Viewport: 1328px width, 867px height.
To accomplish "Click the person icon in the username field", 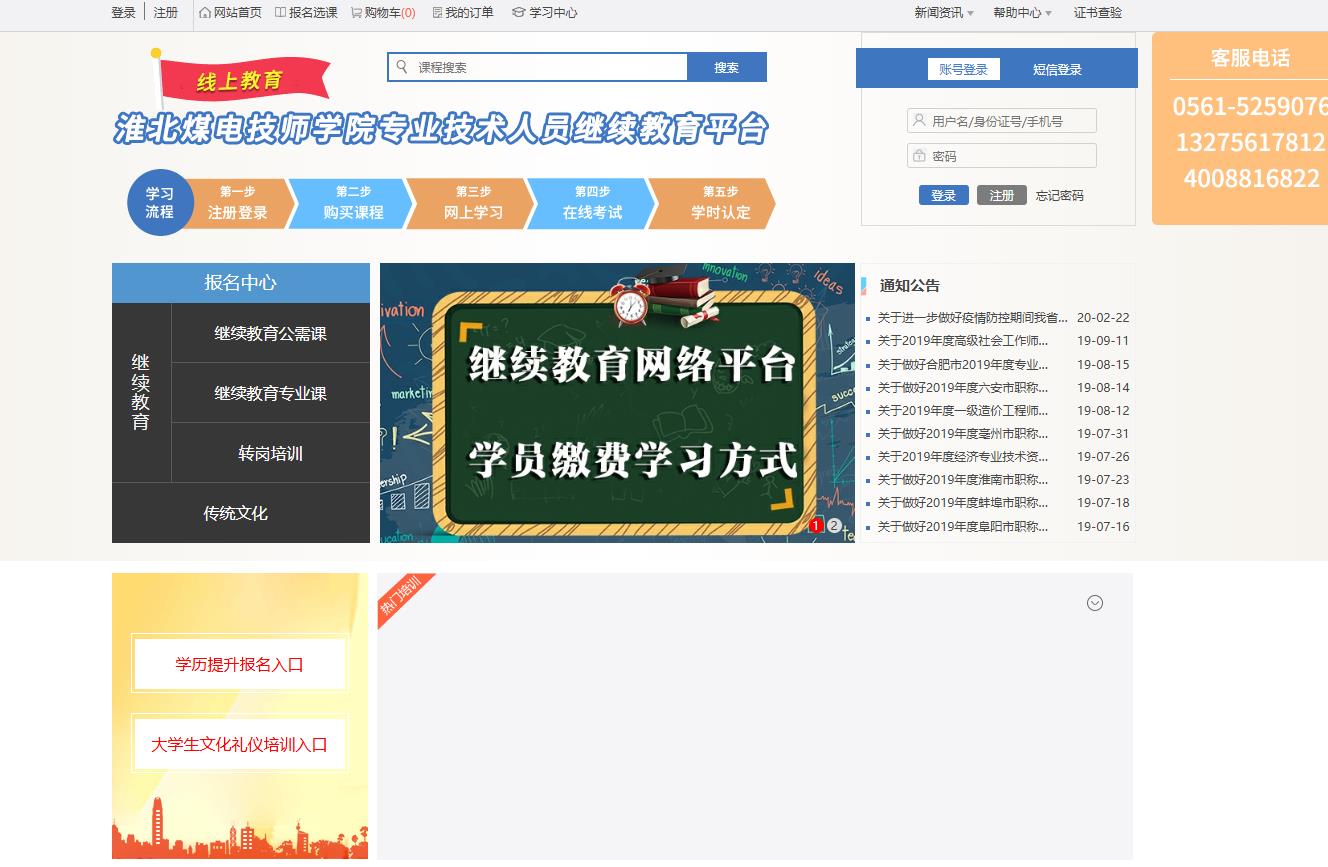I will click(x=918, y=120).
